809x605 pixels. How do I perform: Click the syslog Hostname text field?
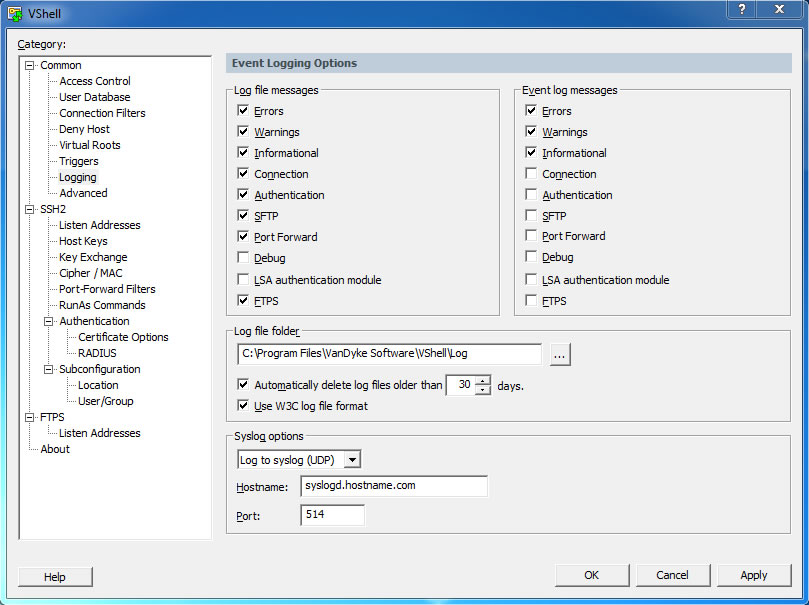(393, 486)
